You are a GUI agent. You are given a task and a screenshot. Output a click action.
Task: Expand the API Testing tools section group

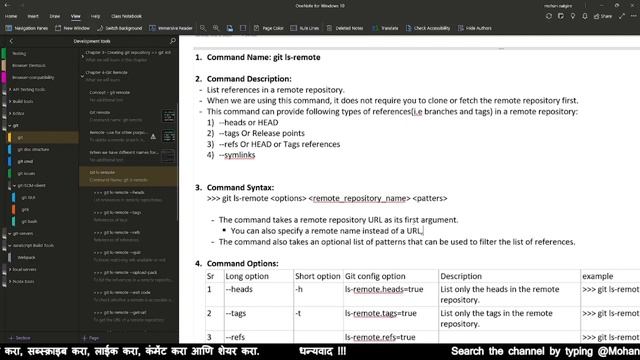pos(10,89)
